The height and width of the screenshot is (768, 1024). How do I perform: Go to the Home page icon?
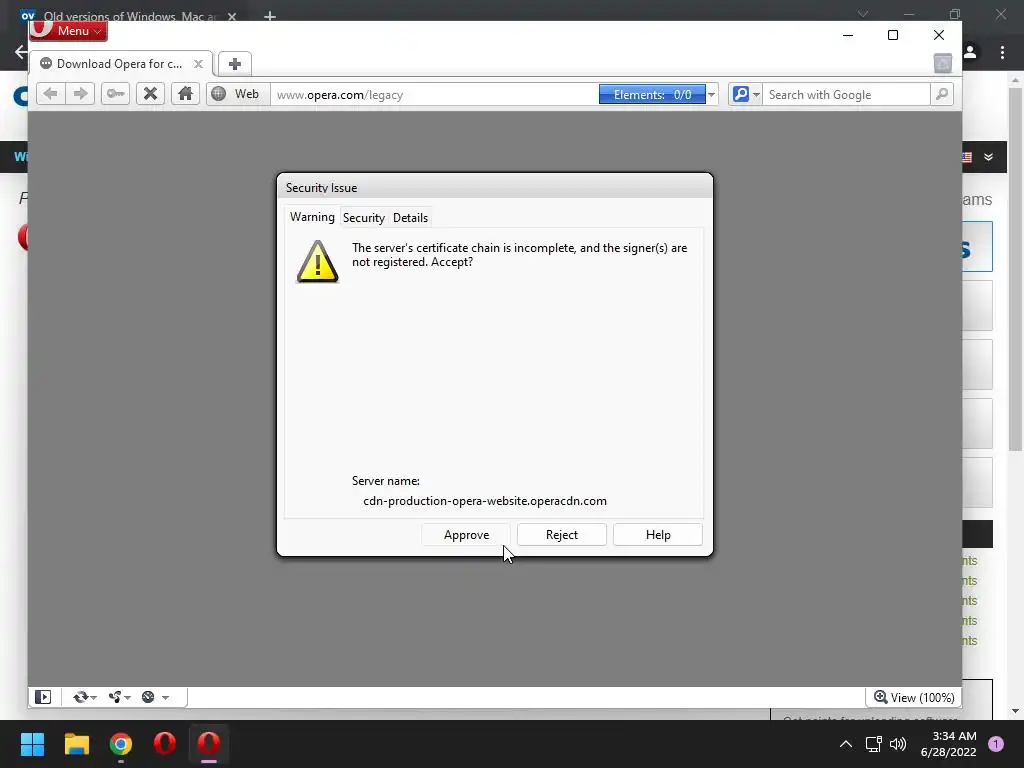185,94
